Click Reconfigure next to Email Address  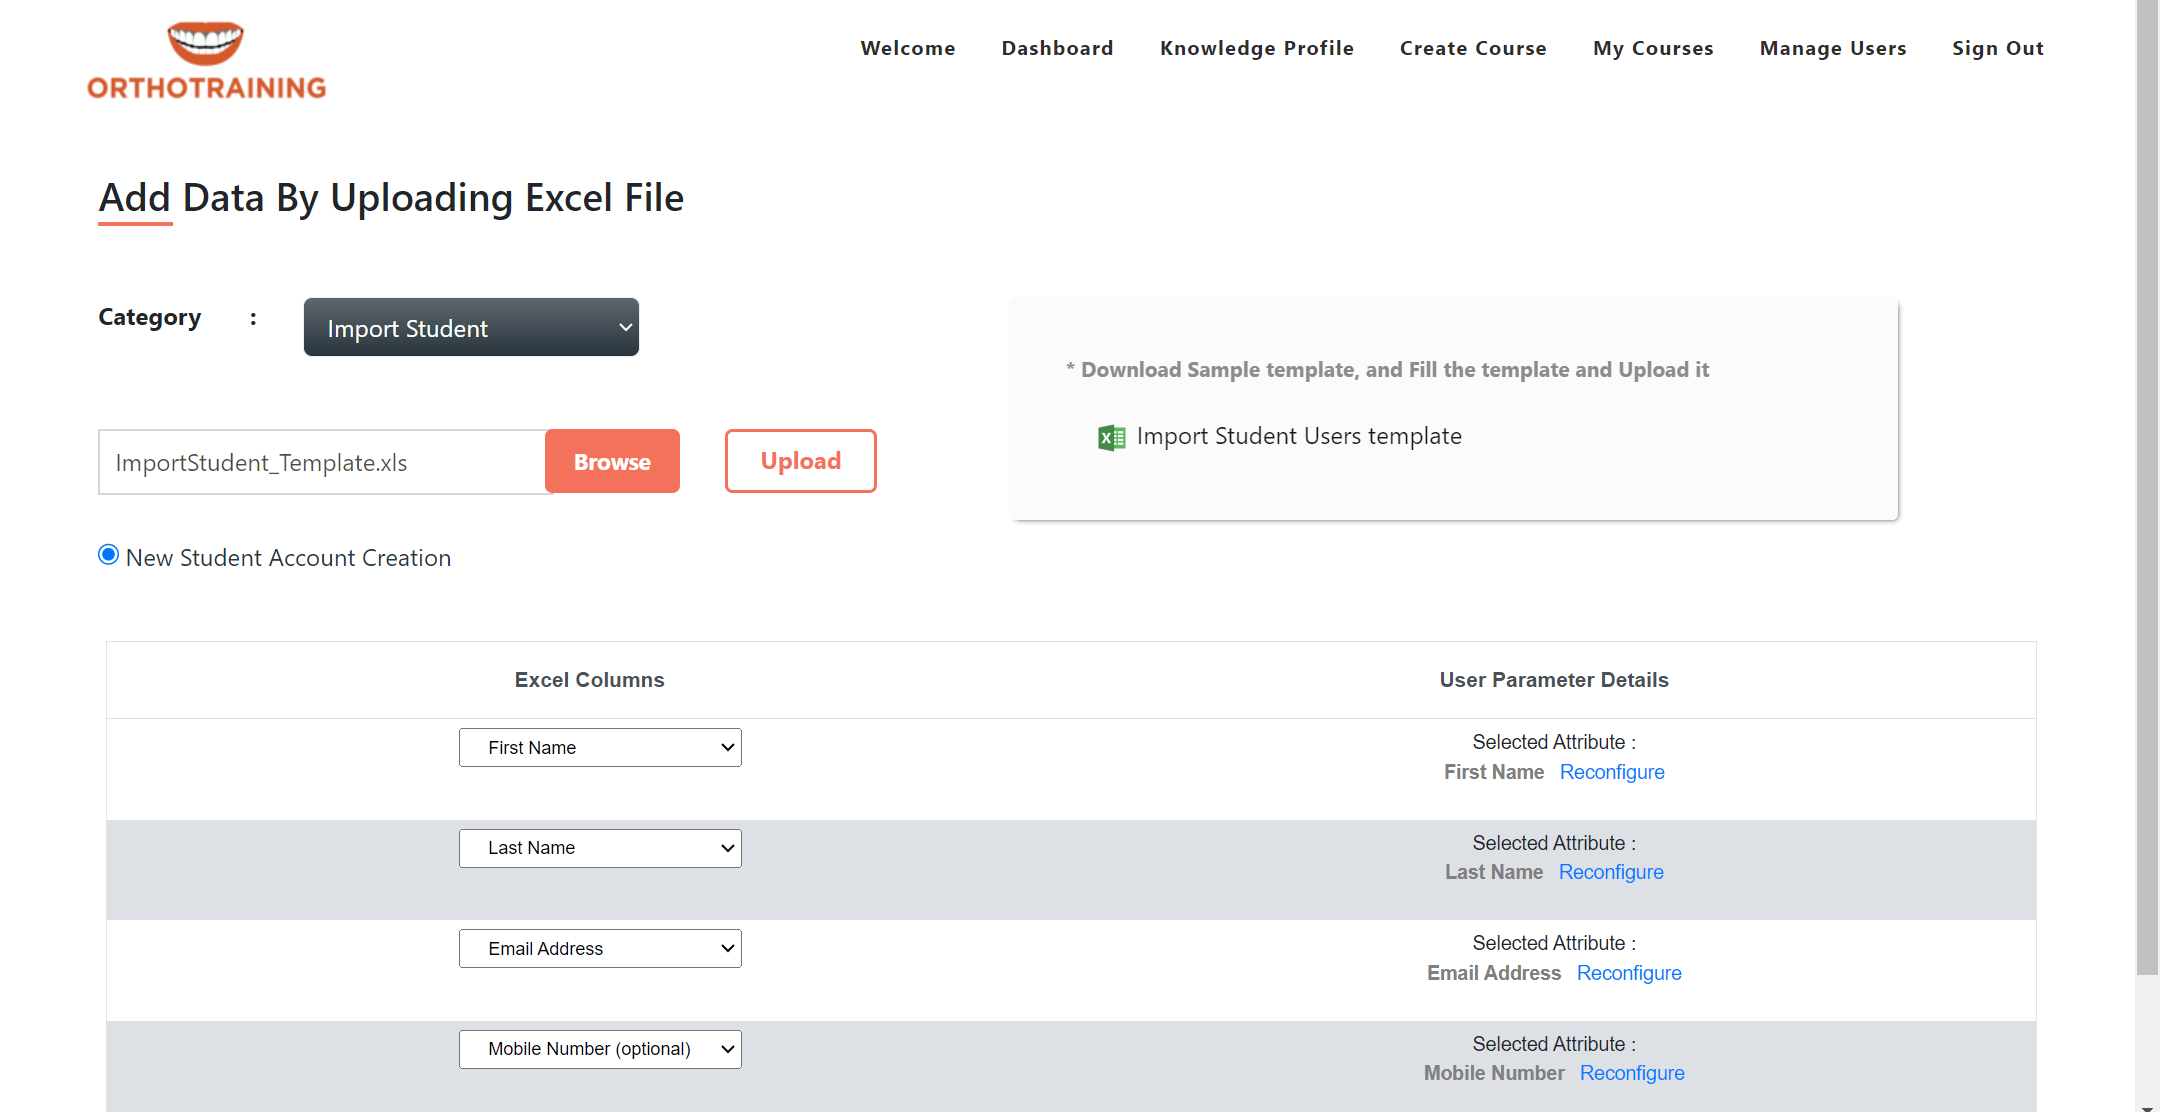[x=1629, y=973]
